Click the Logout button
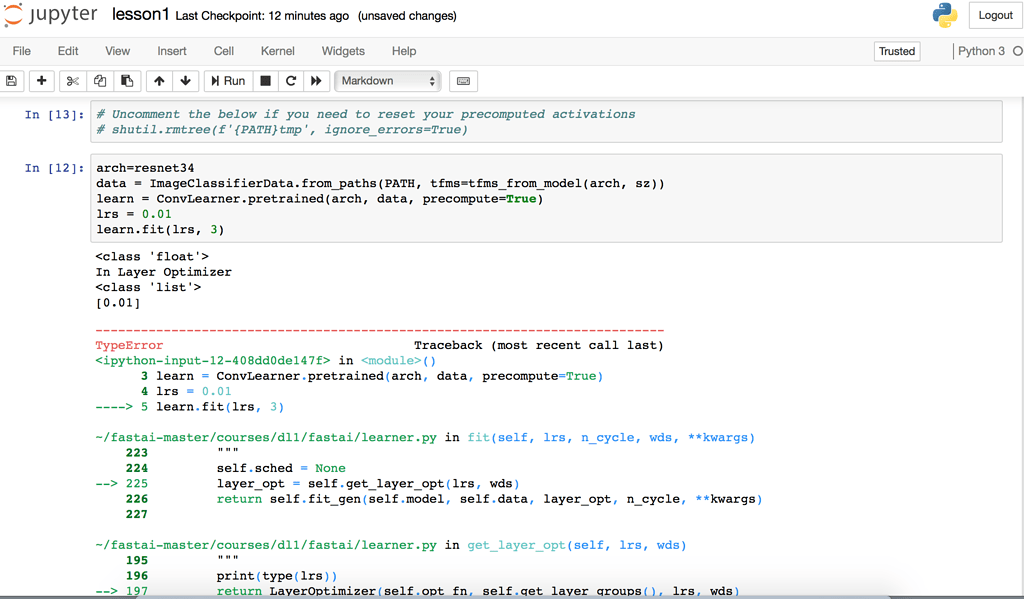 pos(995,15)
